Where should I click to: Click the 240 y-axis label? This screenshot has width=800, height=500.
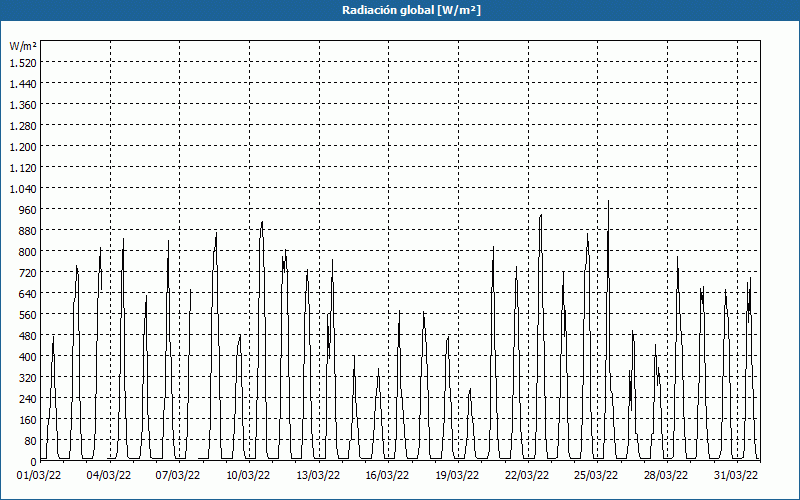pyautogui.click(x=28, y=399)
